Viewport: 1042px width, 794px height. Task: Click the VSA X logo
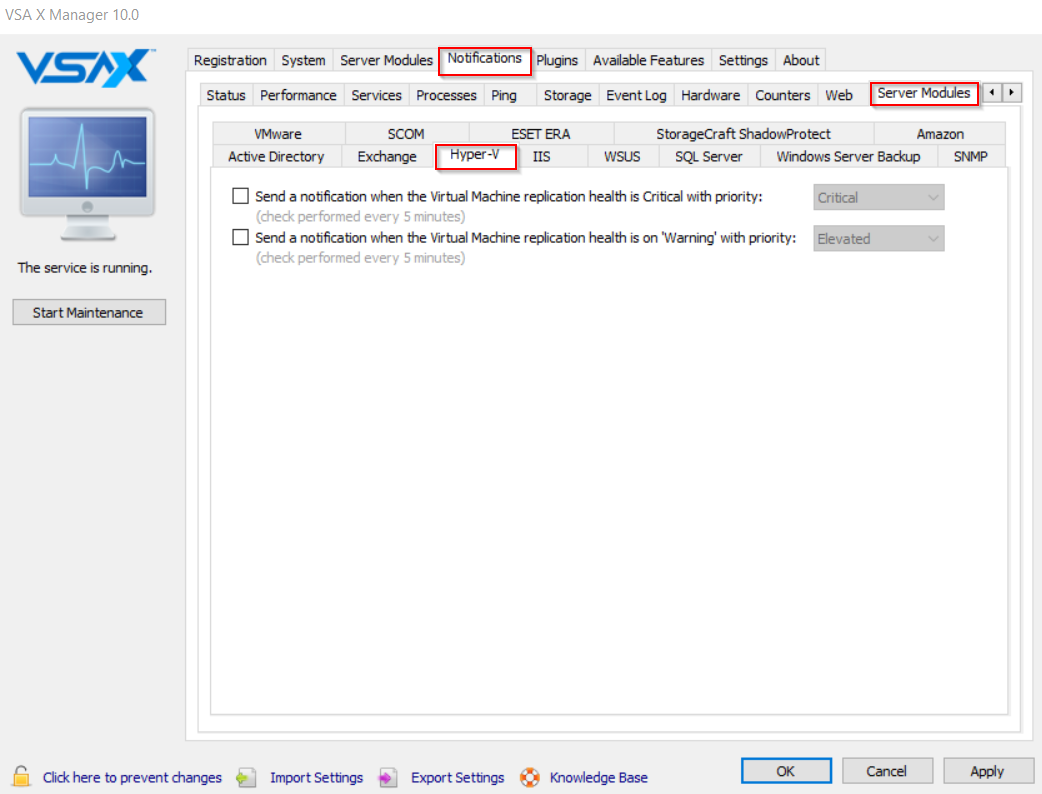(86, 68)
